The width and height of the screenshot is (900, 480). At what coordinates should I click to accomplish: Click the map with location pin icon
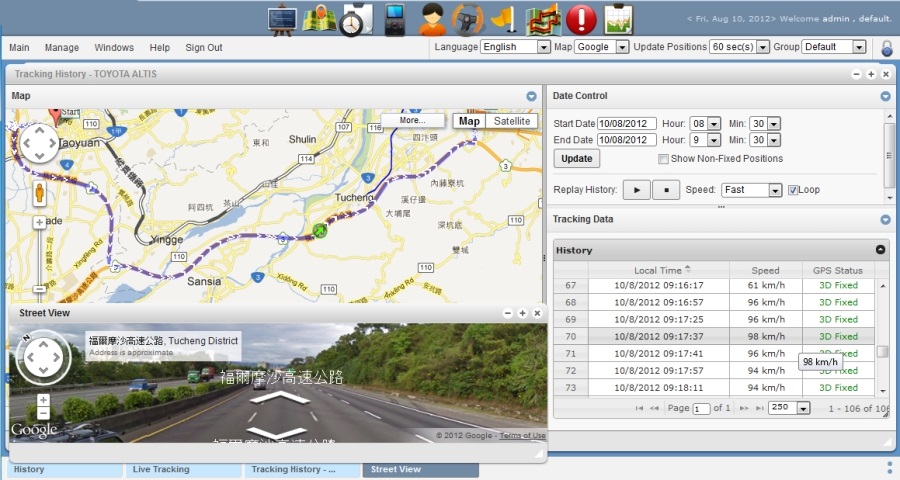point(319,19)
